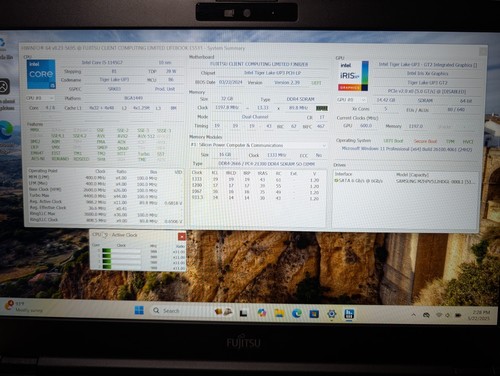The height and width of the screenshot is (376, 500).
Task: Launch Microsoft Edge from the taskbar
Action: 296,313
